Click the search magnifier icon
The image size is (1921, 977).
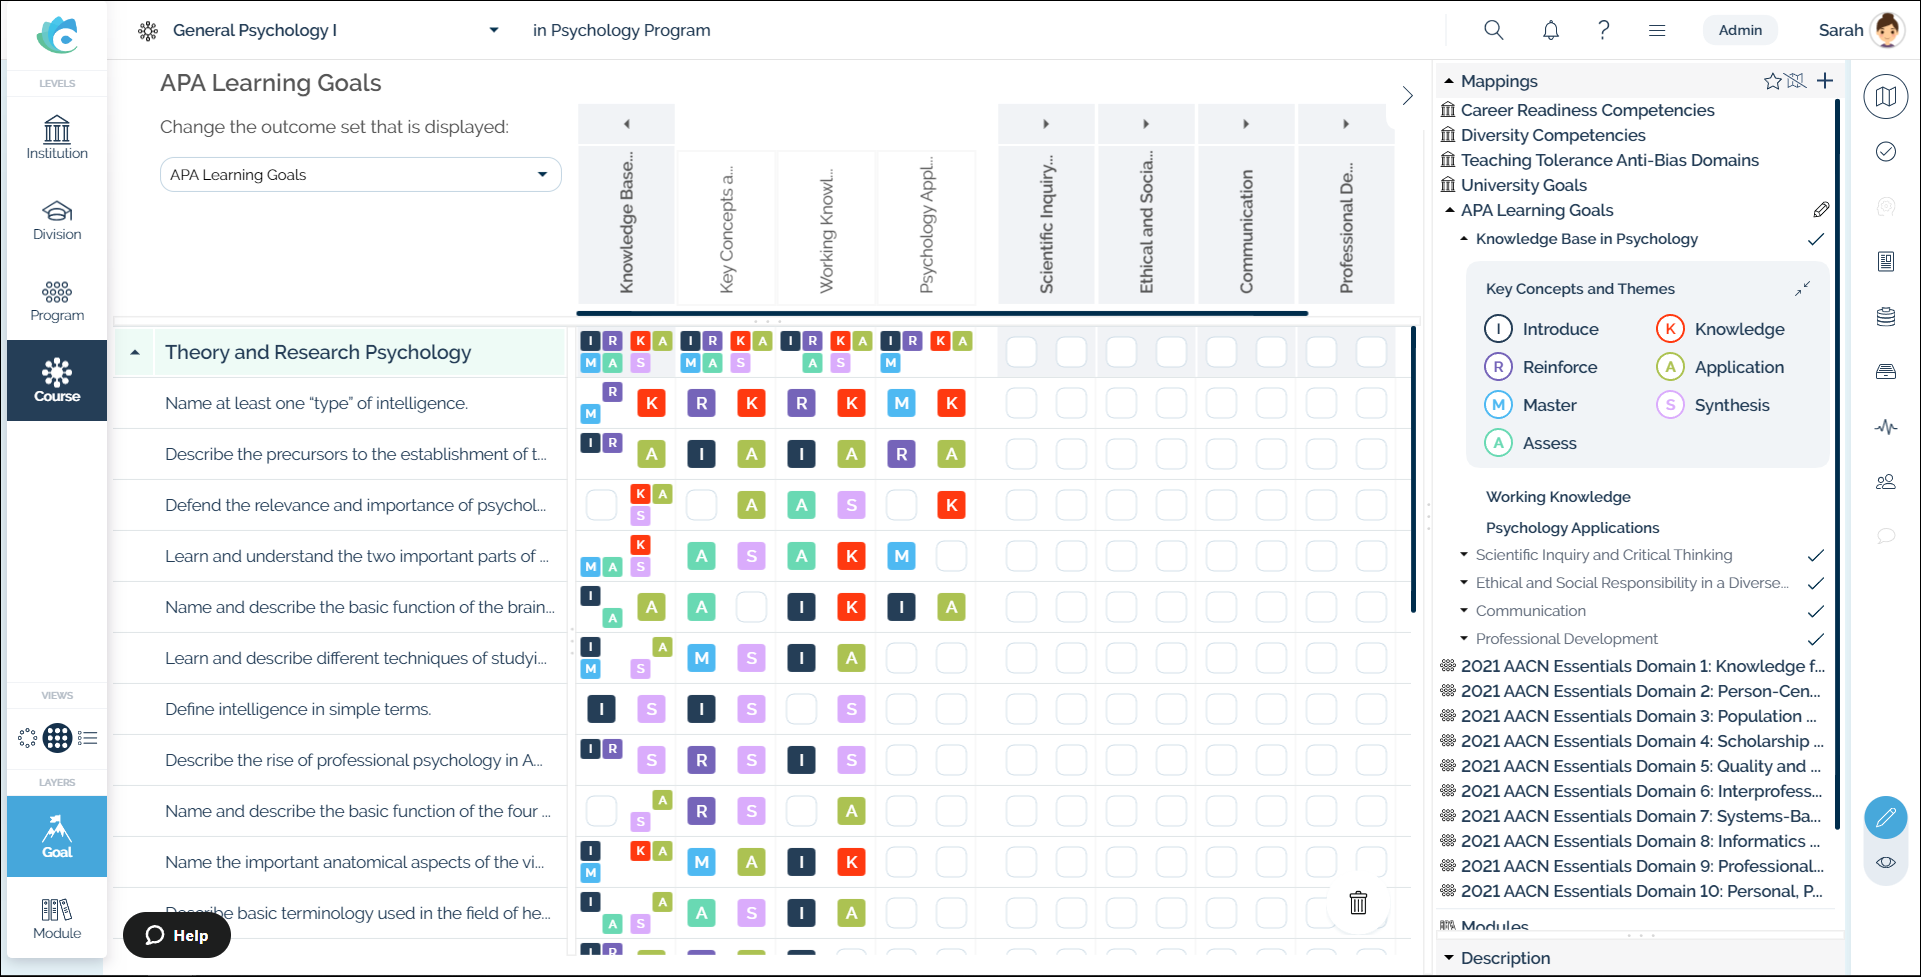pos(1493,30)
